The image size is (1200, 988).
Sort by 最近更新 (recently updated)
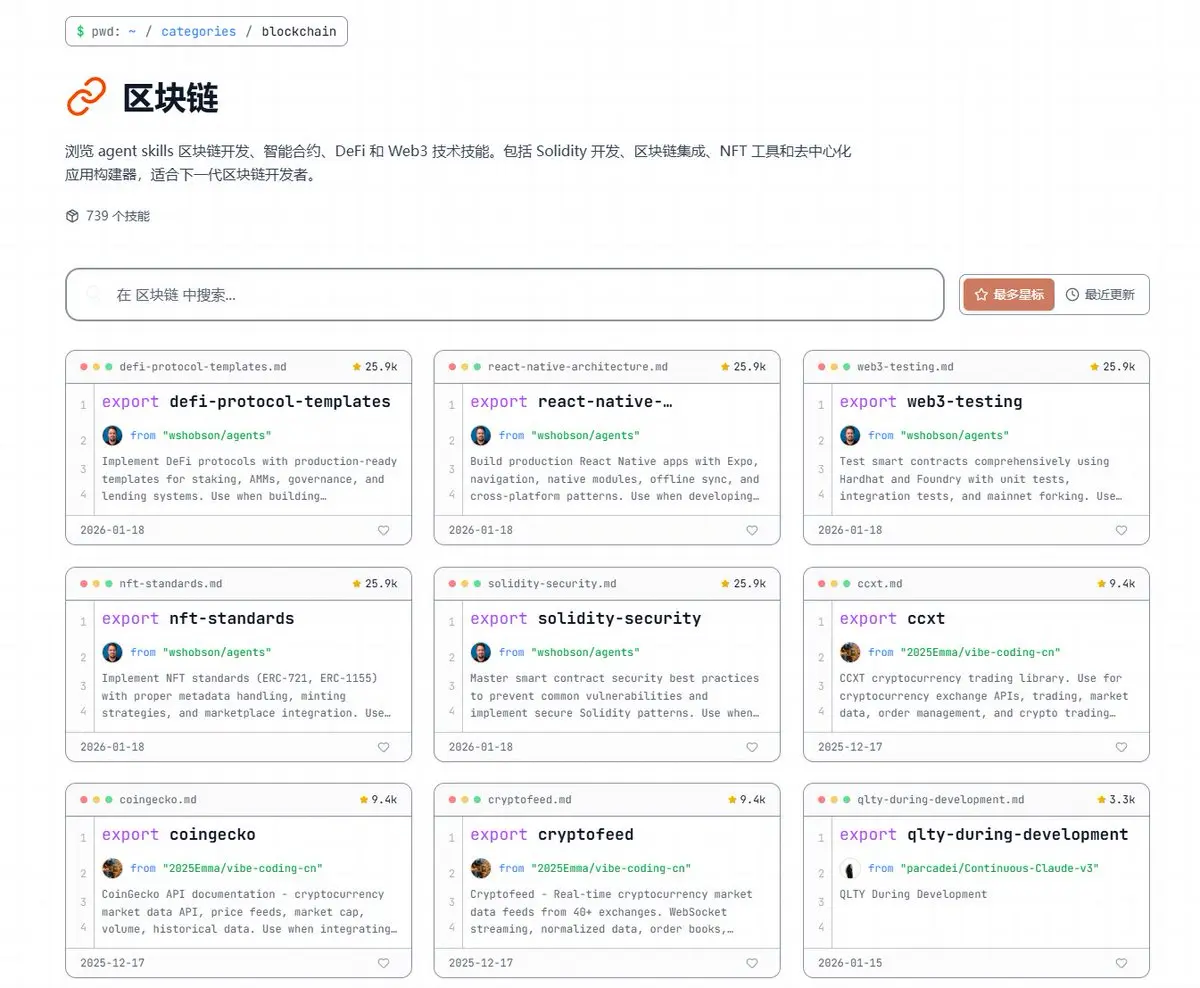[x=1100, y=294]
